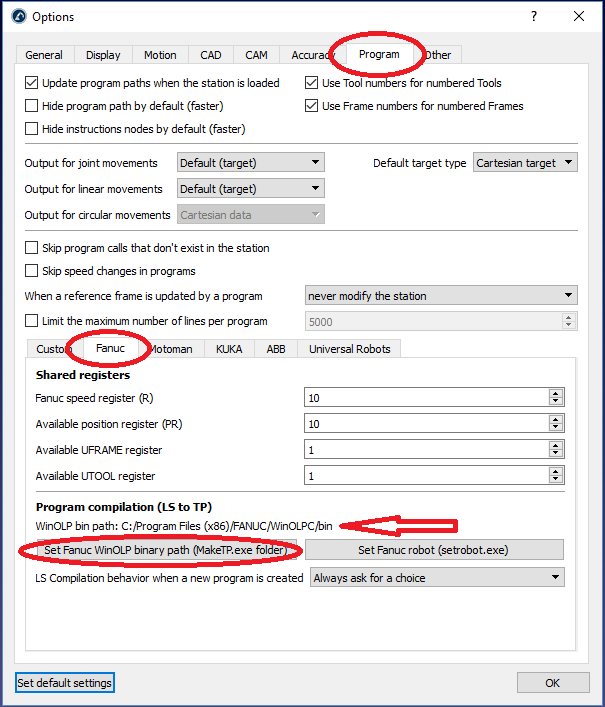Click the WinOLP bin path text
The image size is (605, 707).
184,526
